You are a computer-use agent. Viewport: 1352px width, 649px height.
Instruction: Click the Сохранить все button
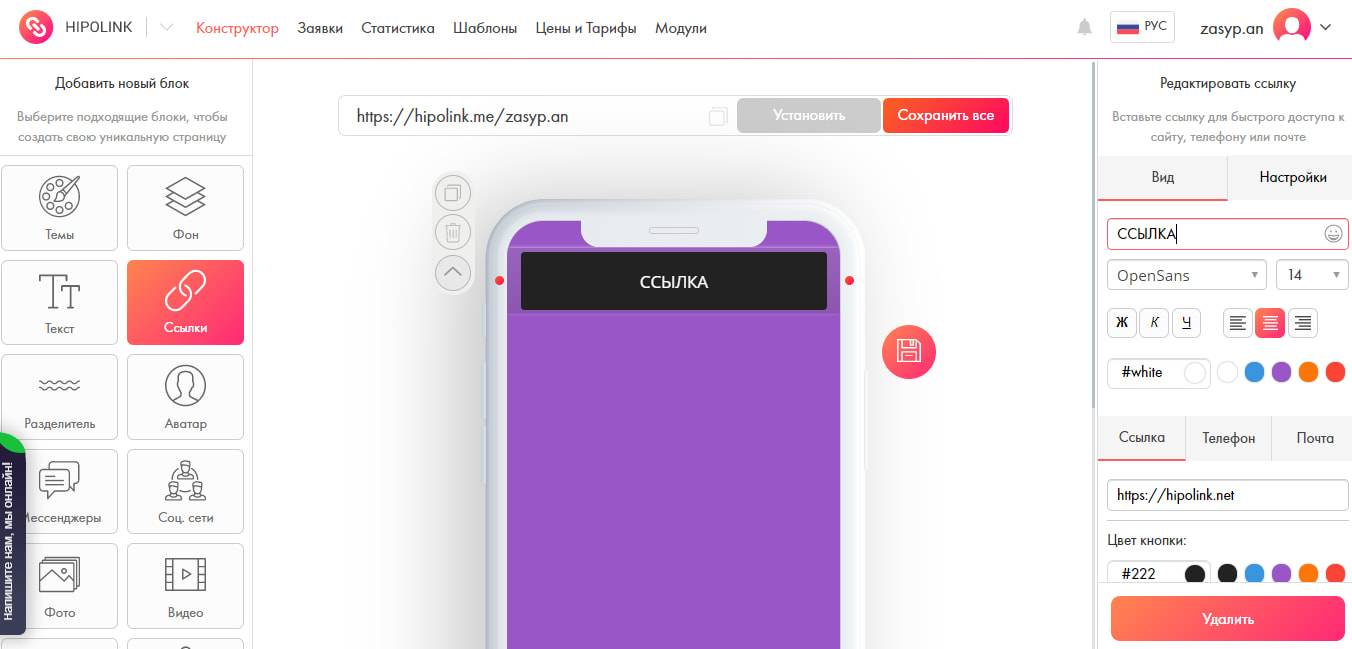[946, 115]
